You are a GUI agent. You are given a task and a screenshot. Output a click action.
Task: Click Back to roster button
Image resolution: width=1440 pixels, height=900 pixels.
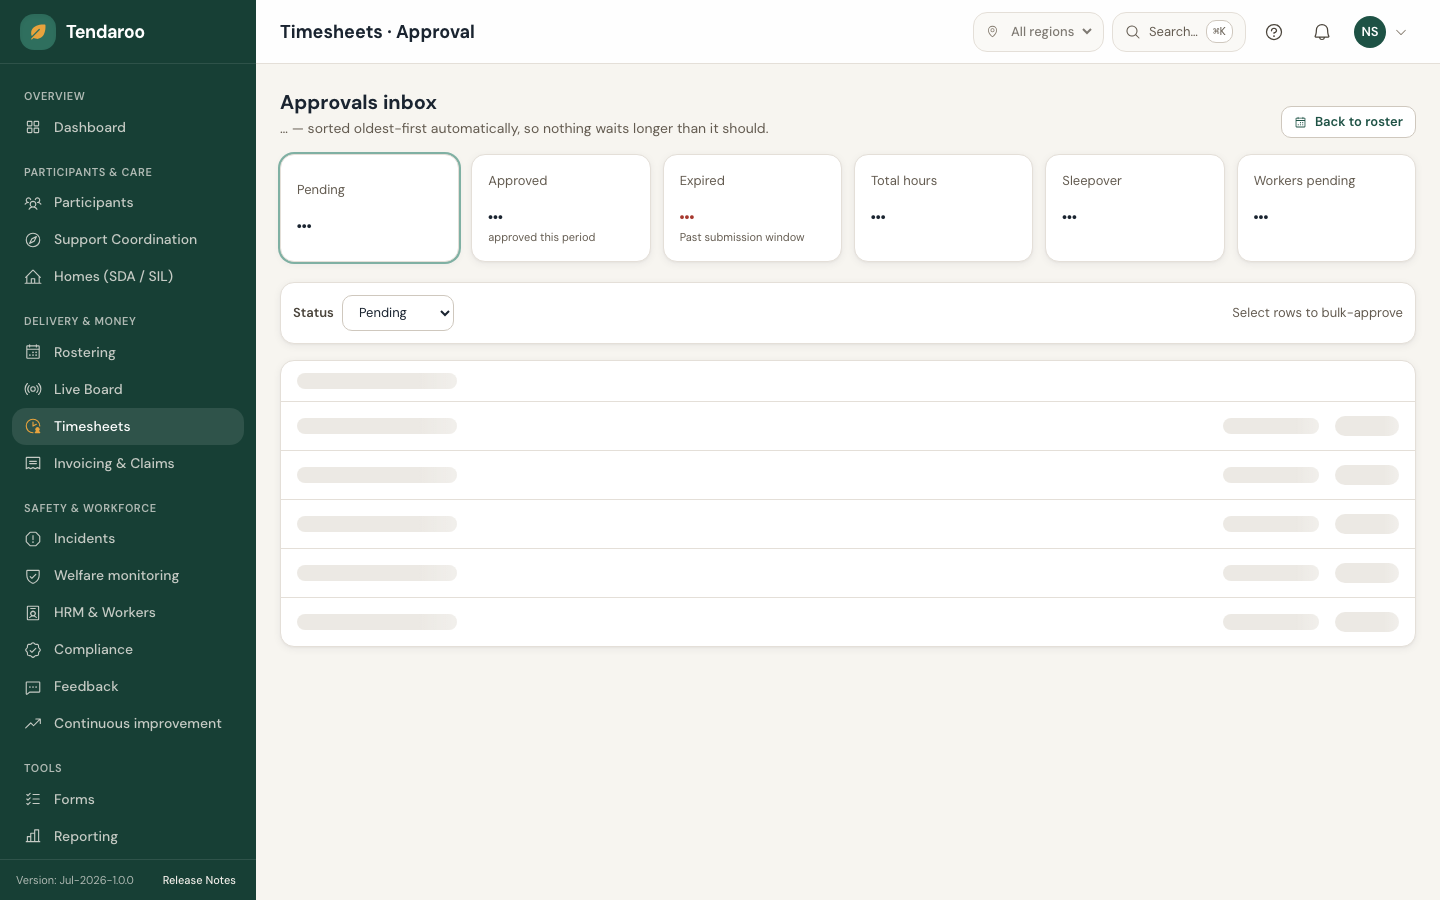pos(1348,122)
